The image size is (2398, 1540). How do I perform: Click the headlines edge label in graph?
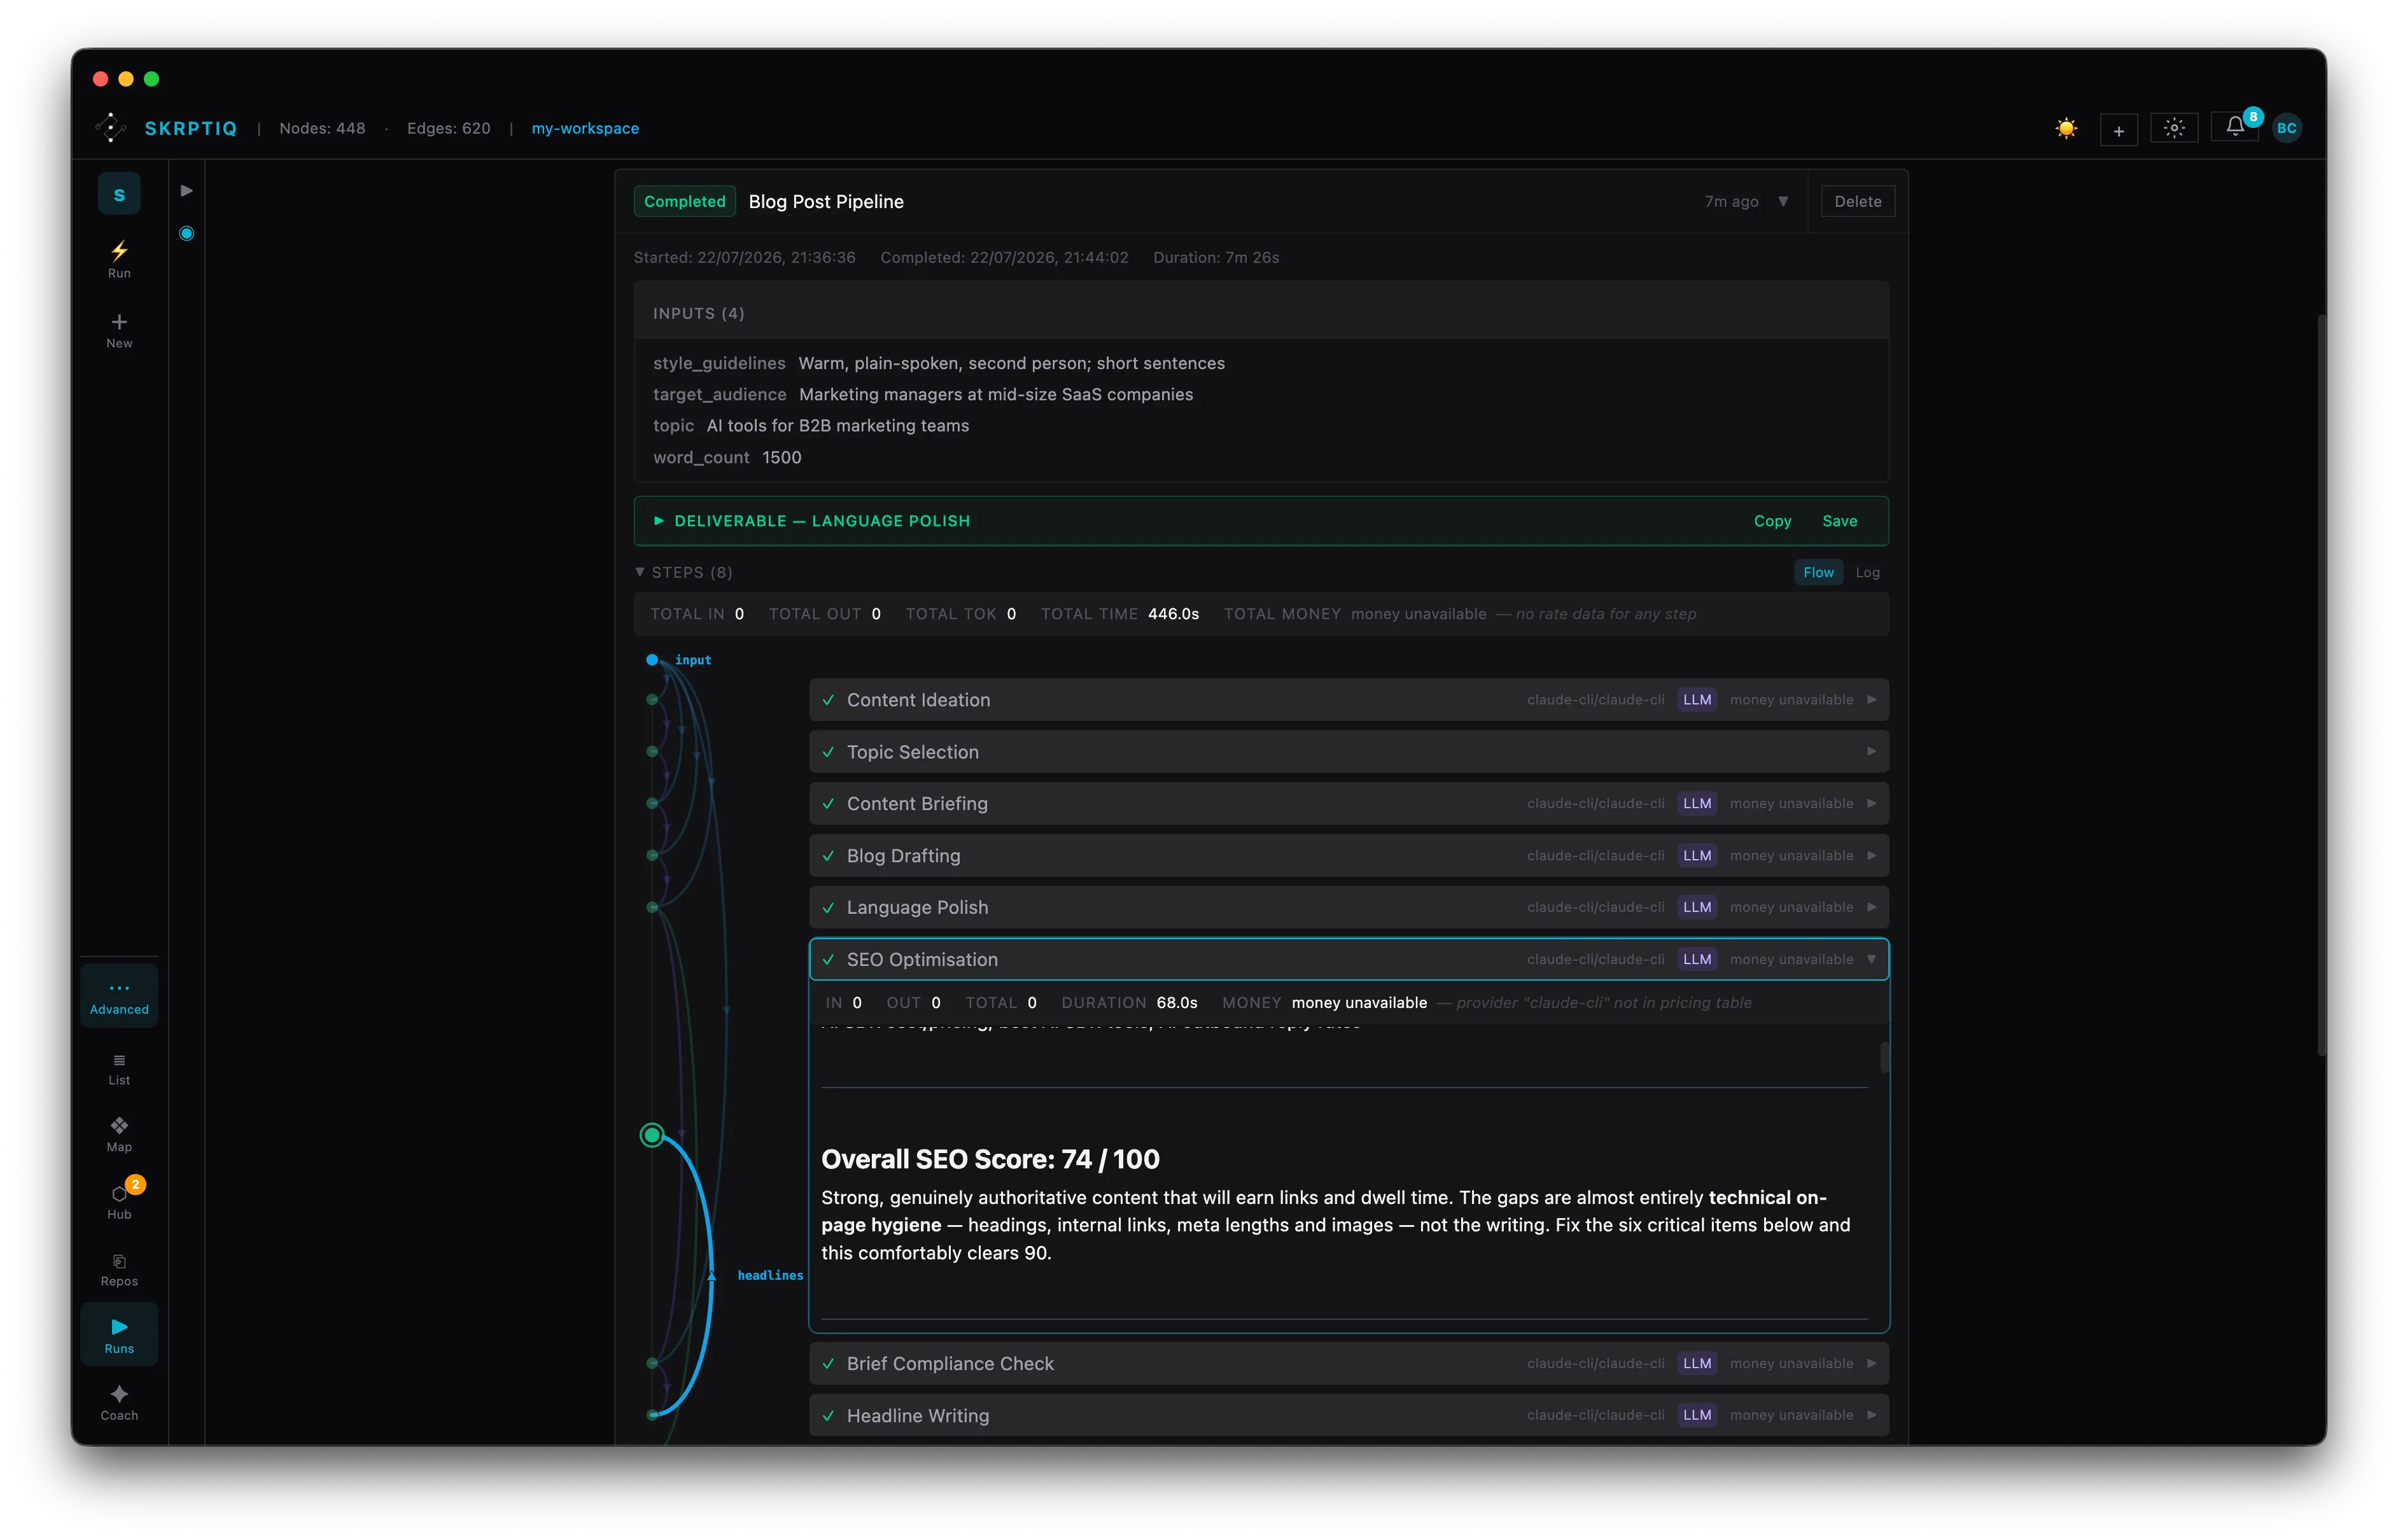770,1275
